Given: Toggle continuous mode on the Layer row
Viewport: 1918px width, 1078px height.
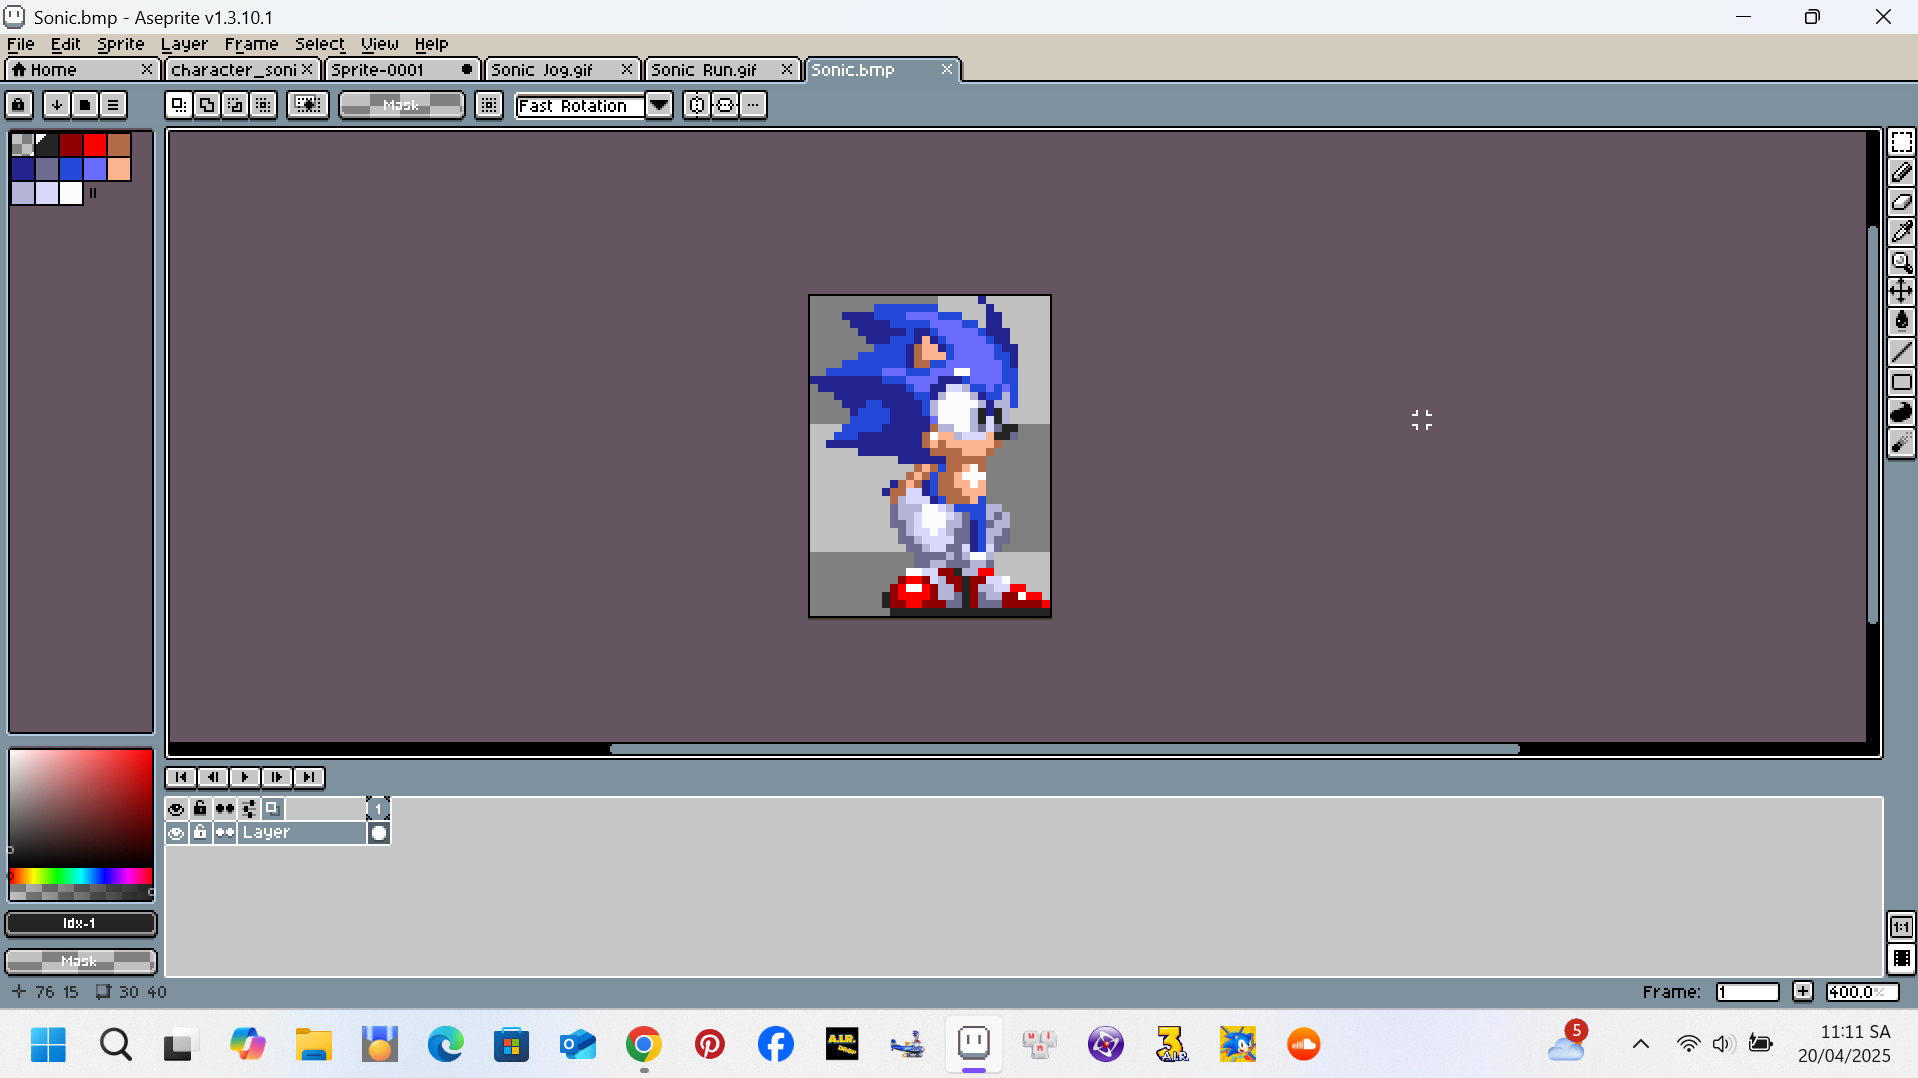Looking at the screenshot, I should [x=224, y=832].
